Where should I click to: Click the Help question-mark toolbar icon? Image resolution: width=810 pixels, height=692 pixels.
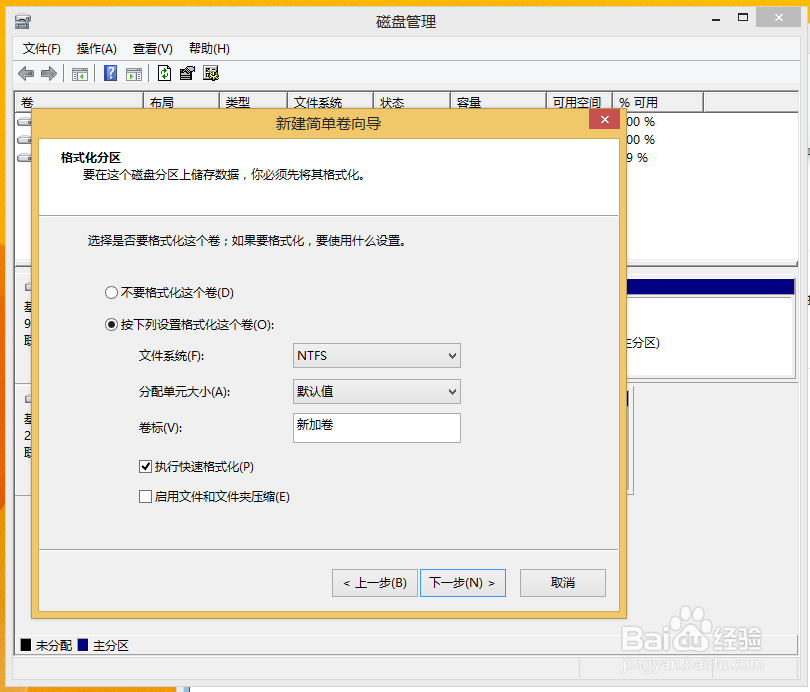(110, 72)
